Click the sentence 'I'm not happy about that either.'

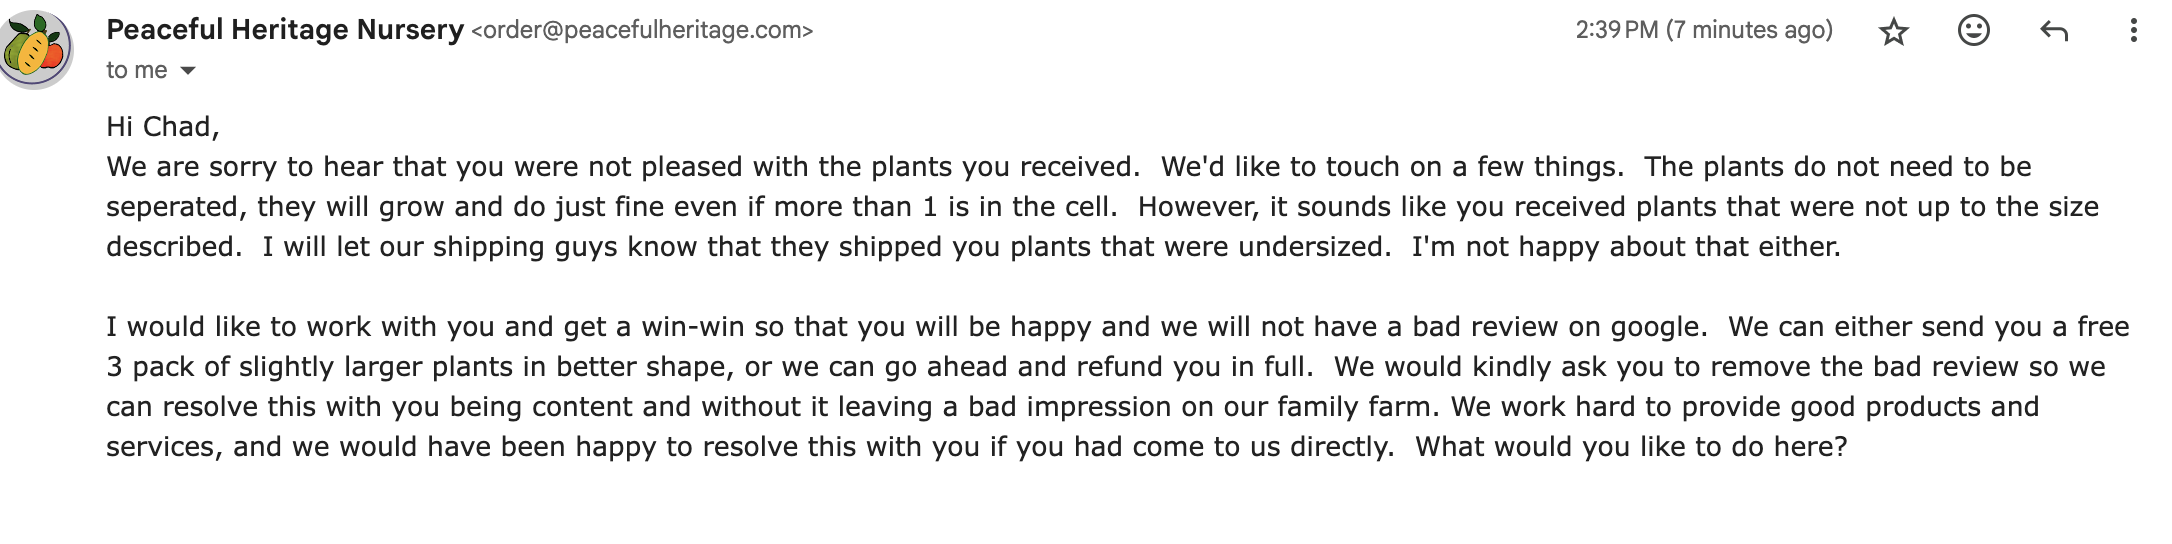(x=1626, y=247)
